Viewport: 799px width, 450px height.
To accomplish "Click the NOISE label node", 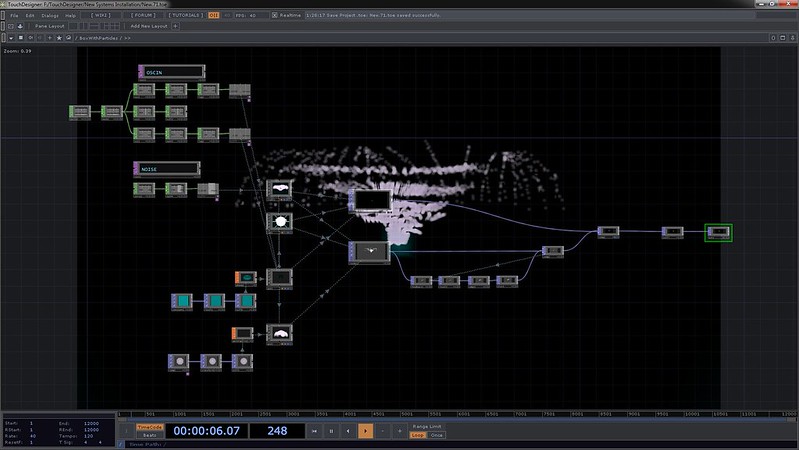I will tap(166, 169).
